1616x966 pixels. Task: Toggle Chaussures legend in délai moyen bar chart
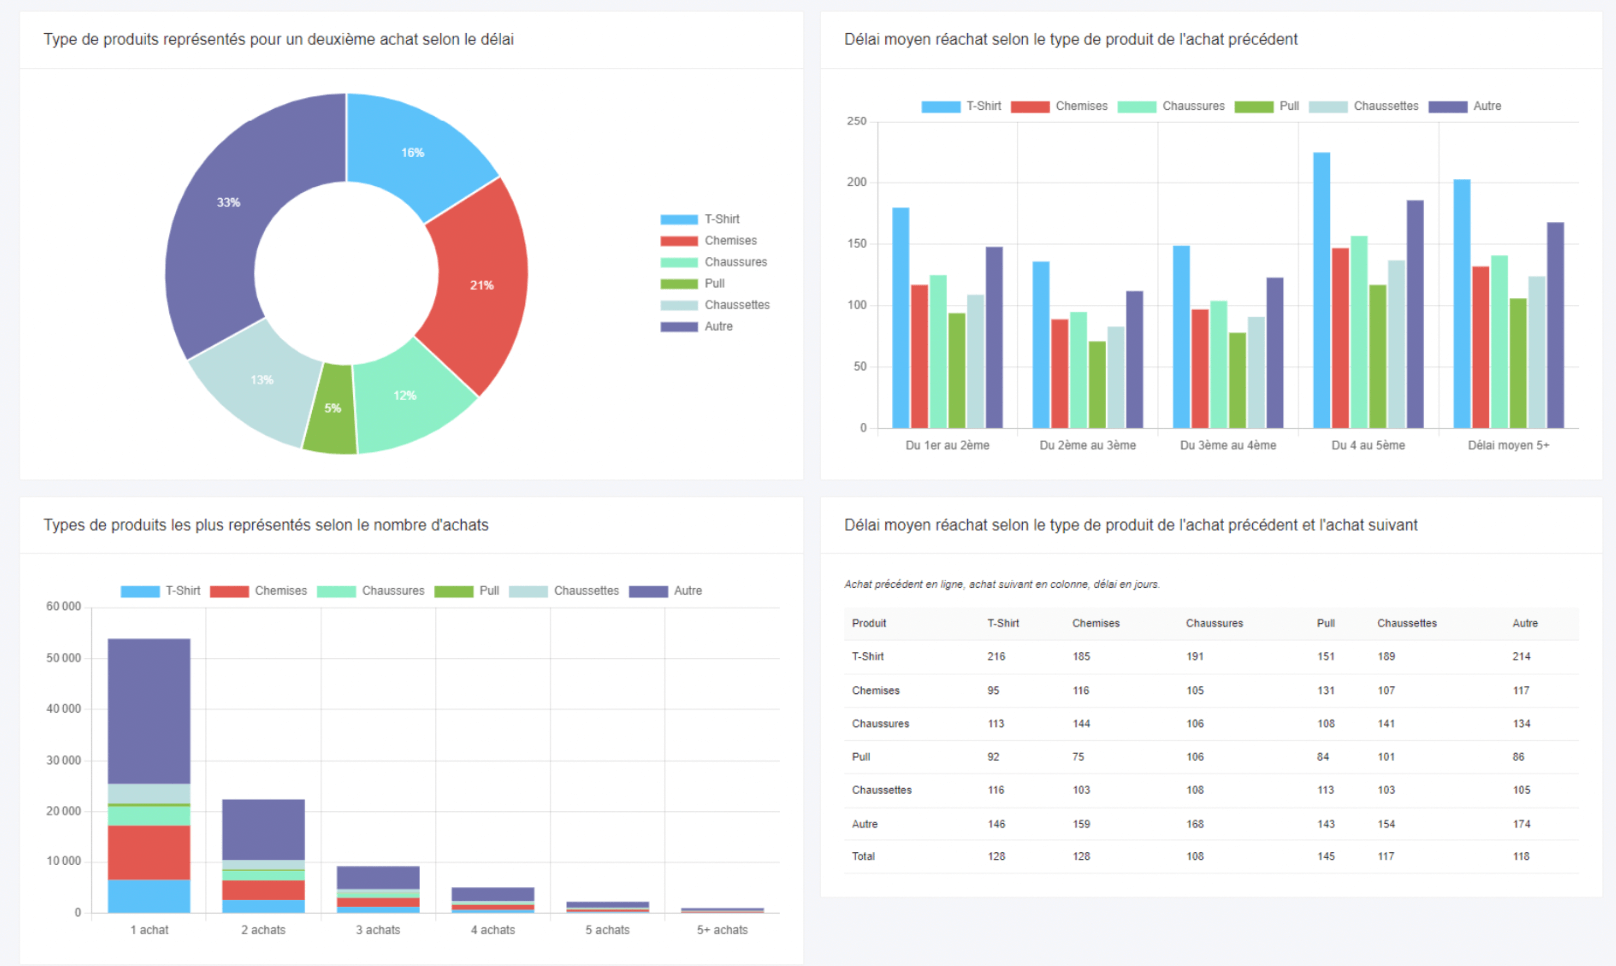[x=1171, y=106]
